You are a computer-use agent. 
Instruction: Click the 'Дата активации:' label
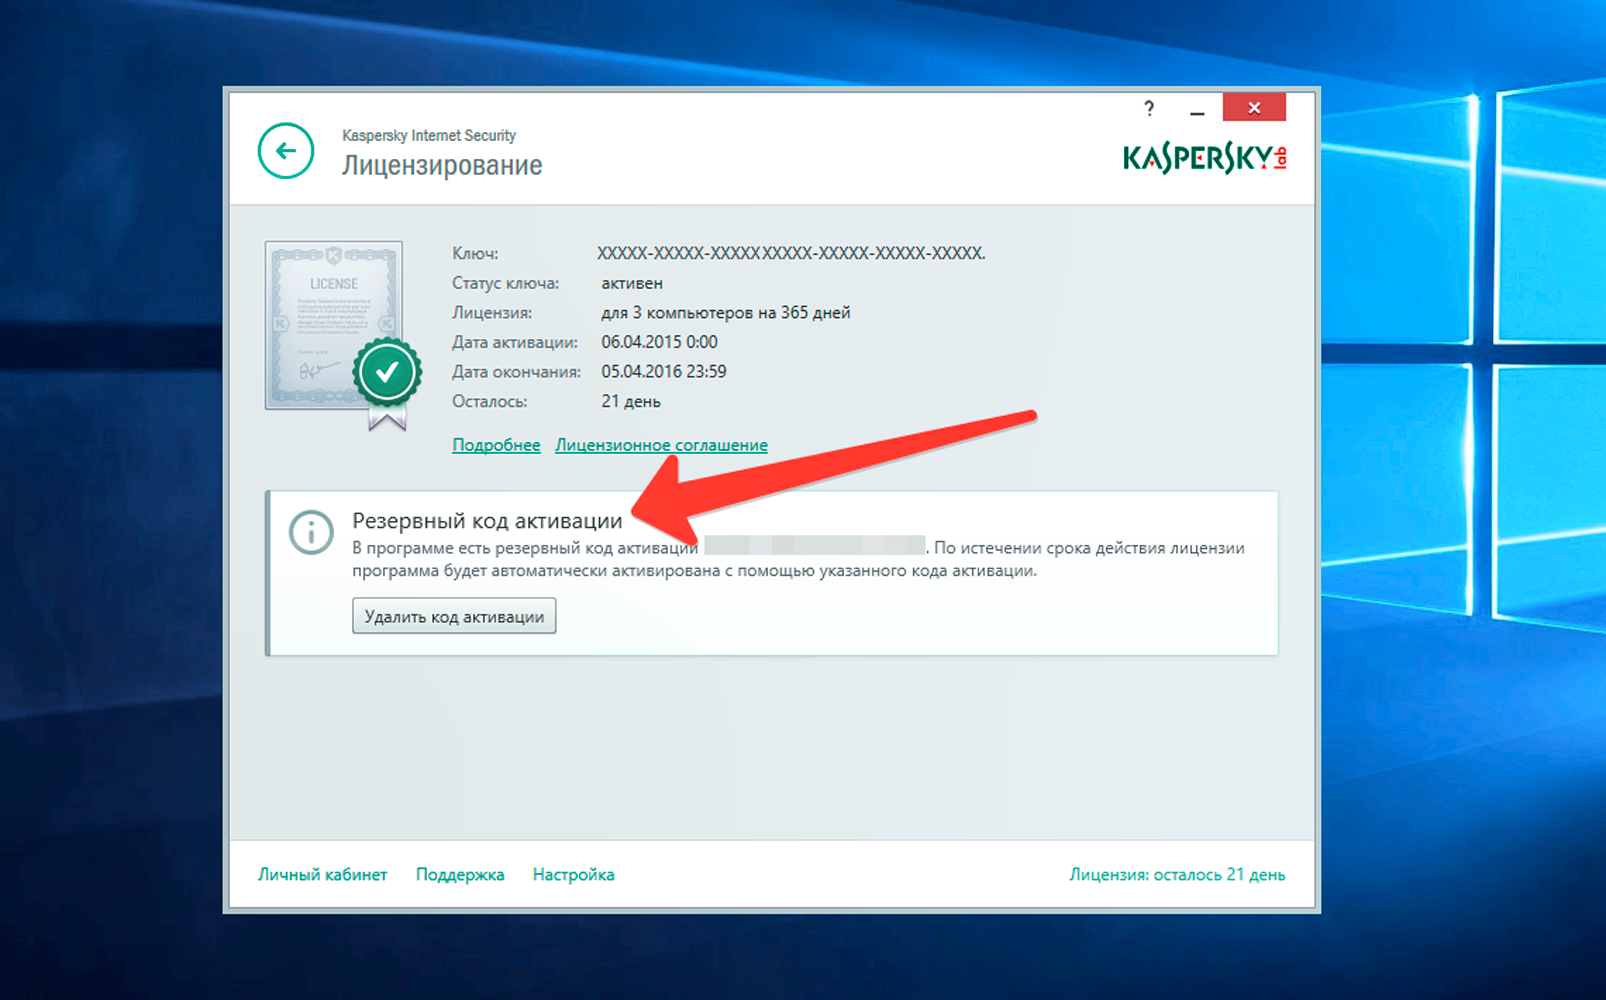[x=515, y=342]
